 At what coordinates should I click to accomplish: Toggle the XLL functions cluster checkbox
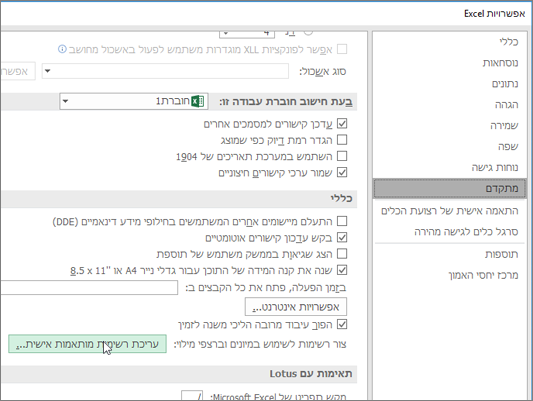click(342, 49)
